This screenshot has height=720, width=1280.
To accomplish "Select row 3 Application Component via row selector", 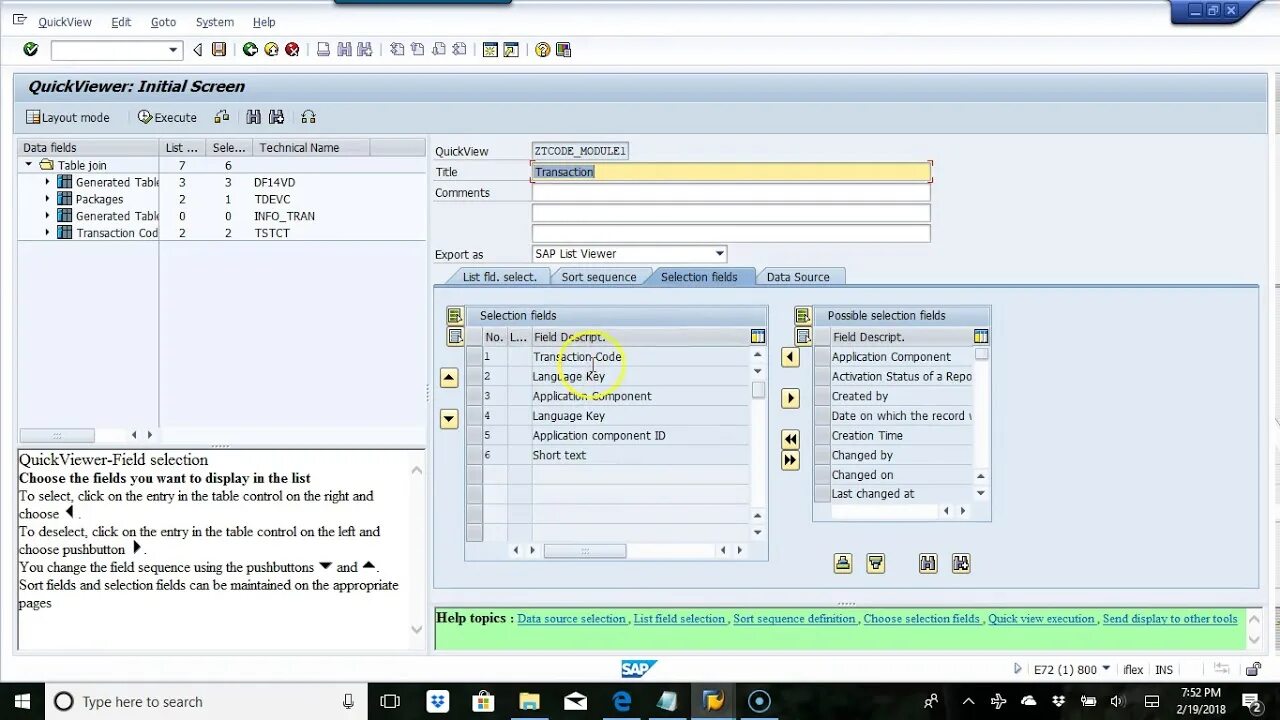I will tap(474, 396).
